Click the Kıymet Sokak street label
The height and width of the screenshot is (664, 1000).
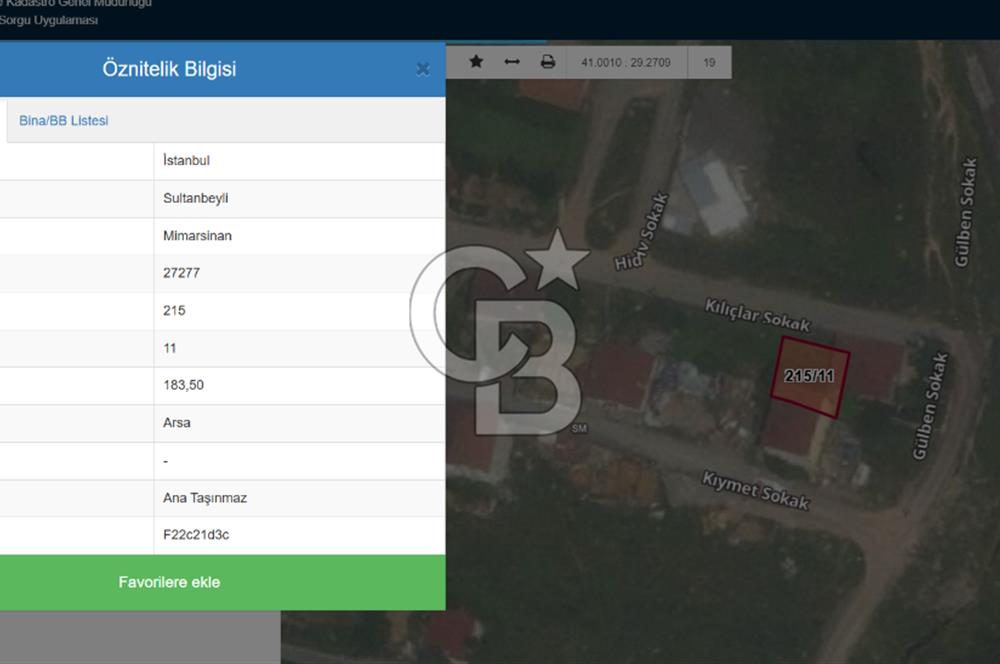[755, 489]
